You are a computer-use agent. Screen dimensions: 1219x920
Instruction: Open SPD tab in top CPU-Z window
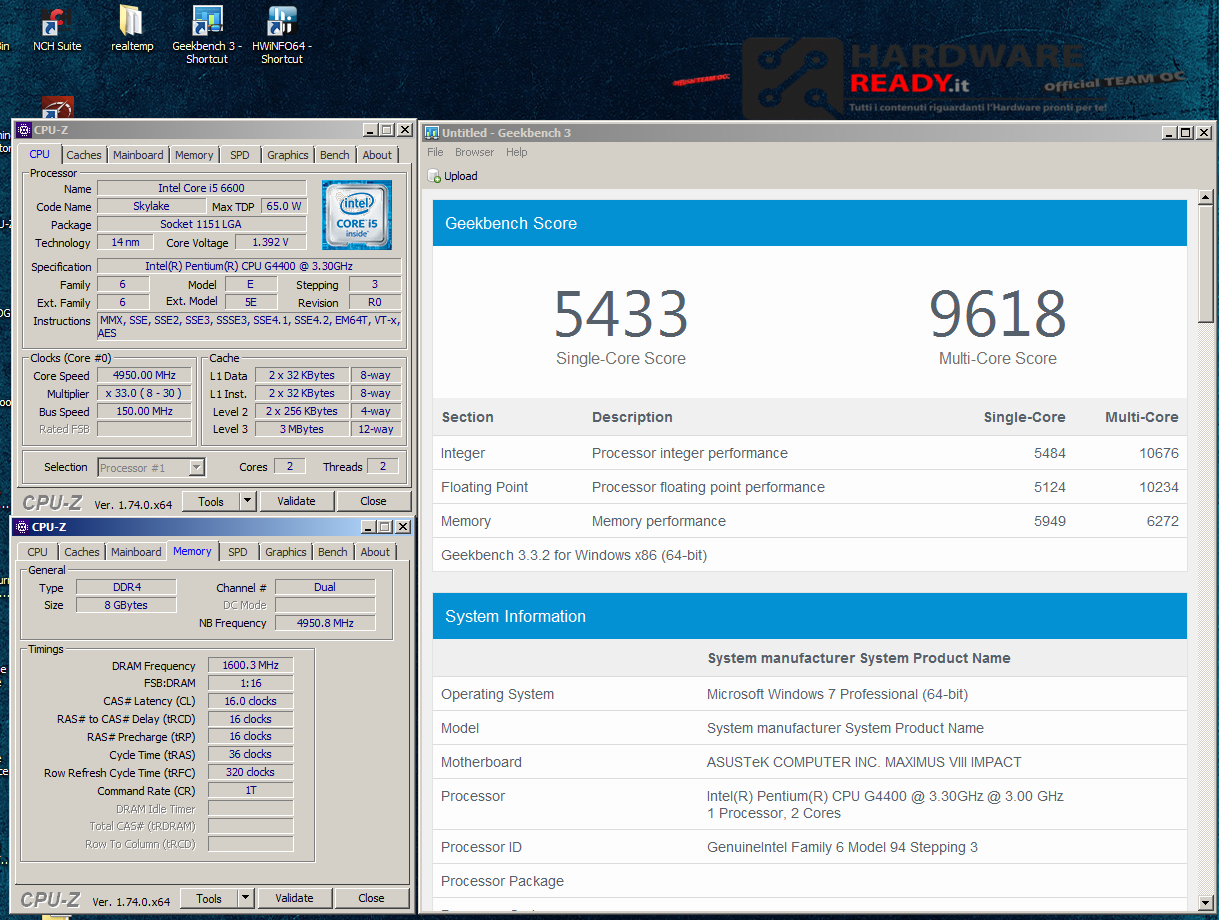point(240,155)
